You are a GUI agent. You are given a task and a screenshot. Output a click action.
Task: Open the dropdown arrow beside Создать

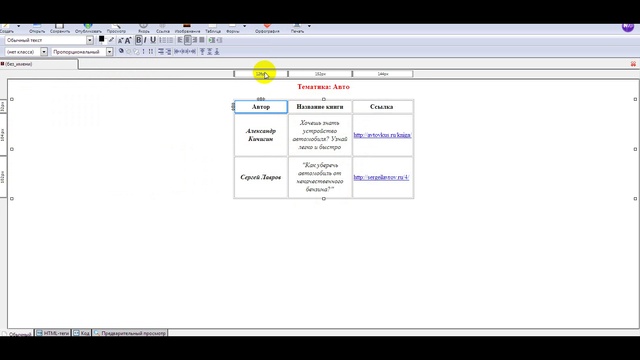[x=18, y=26]
